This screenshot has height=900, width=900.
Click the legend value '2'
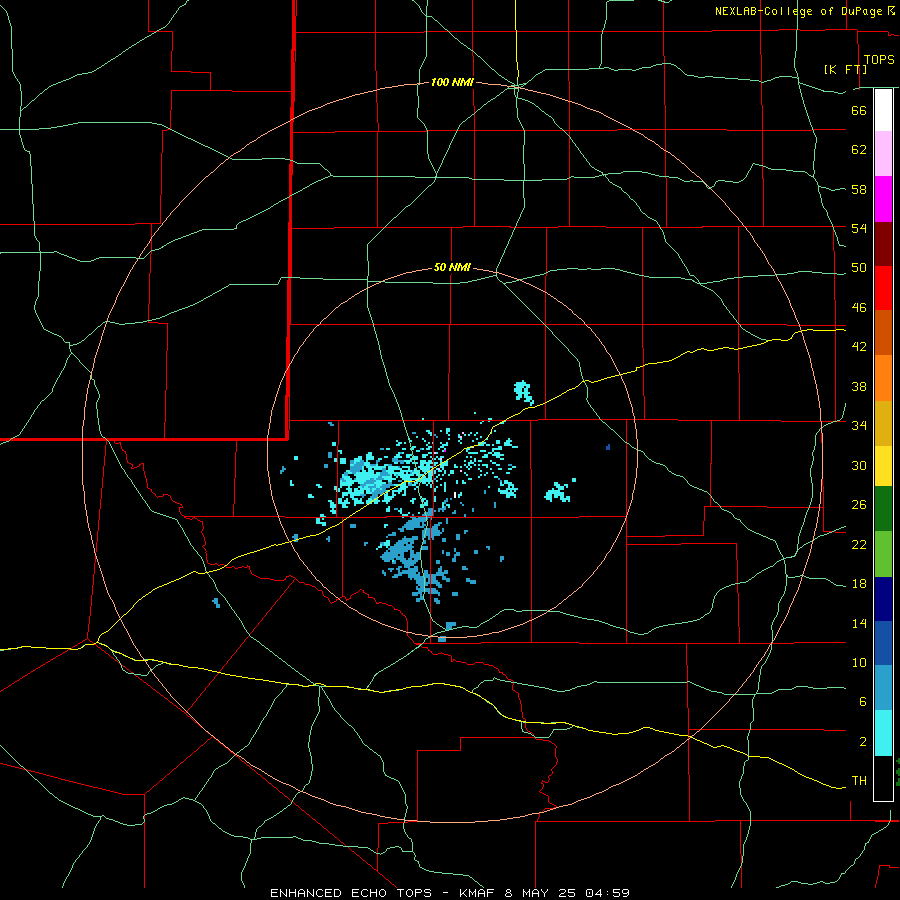pos(863,742)
